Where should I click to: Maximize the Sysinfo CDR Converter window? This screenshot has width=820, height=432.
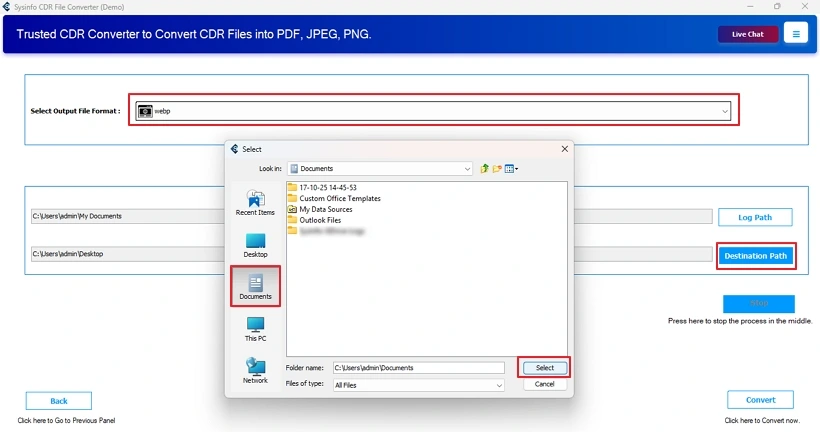pos(777,6)
